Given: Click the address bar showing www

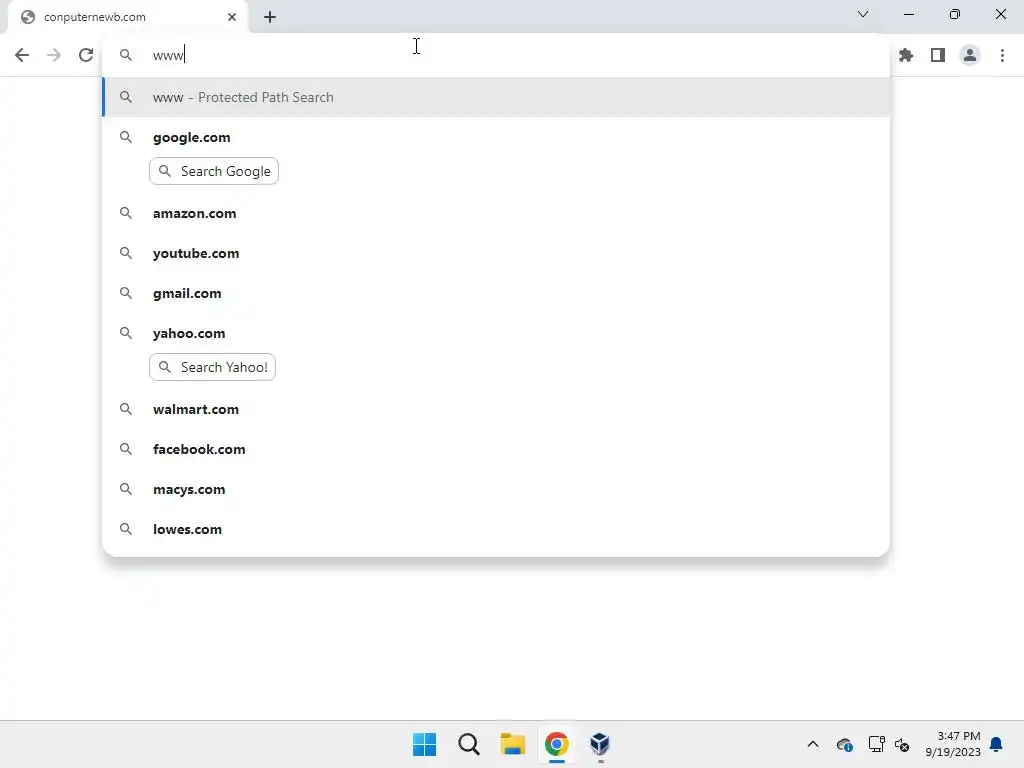Looking at the screenshot, I should tap(496, 55).
